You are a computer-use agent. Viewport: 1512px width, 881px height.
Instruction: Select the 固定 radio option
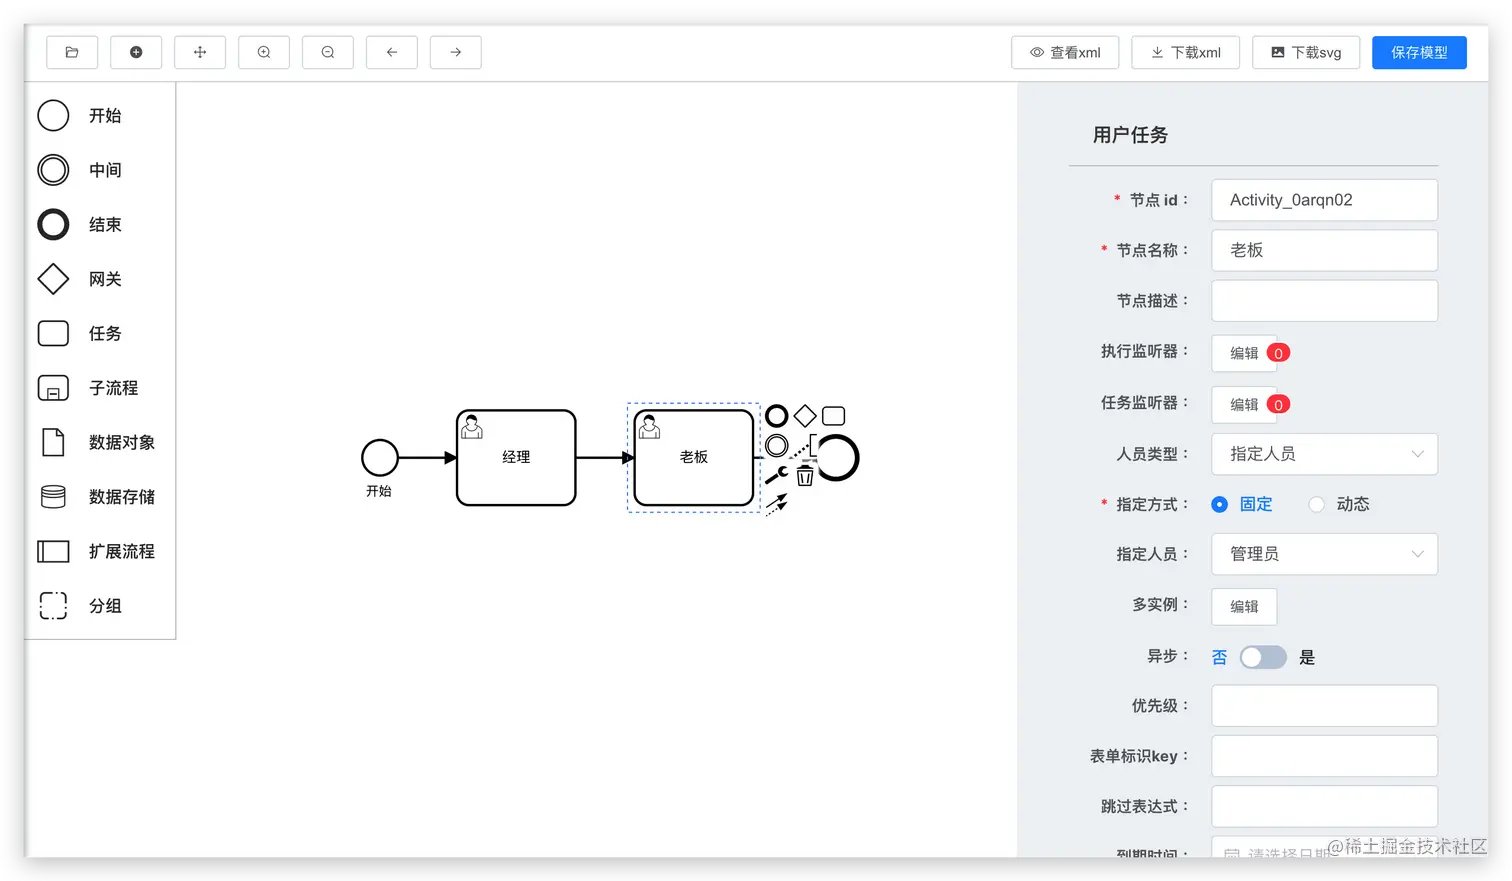click(1242, 504)
